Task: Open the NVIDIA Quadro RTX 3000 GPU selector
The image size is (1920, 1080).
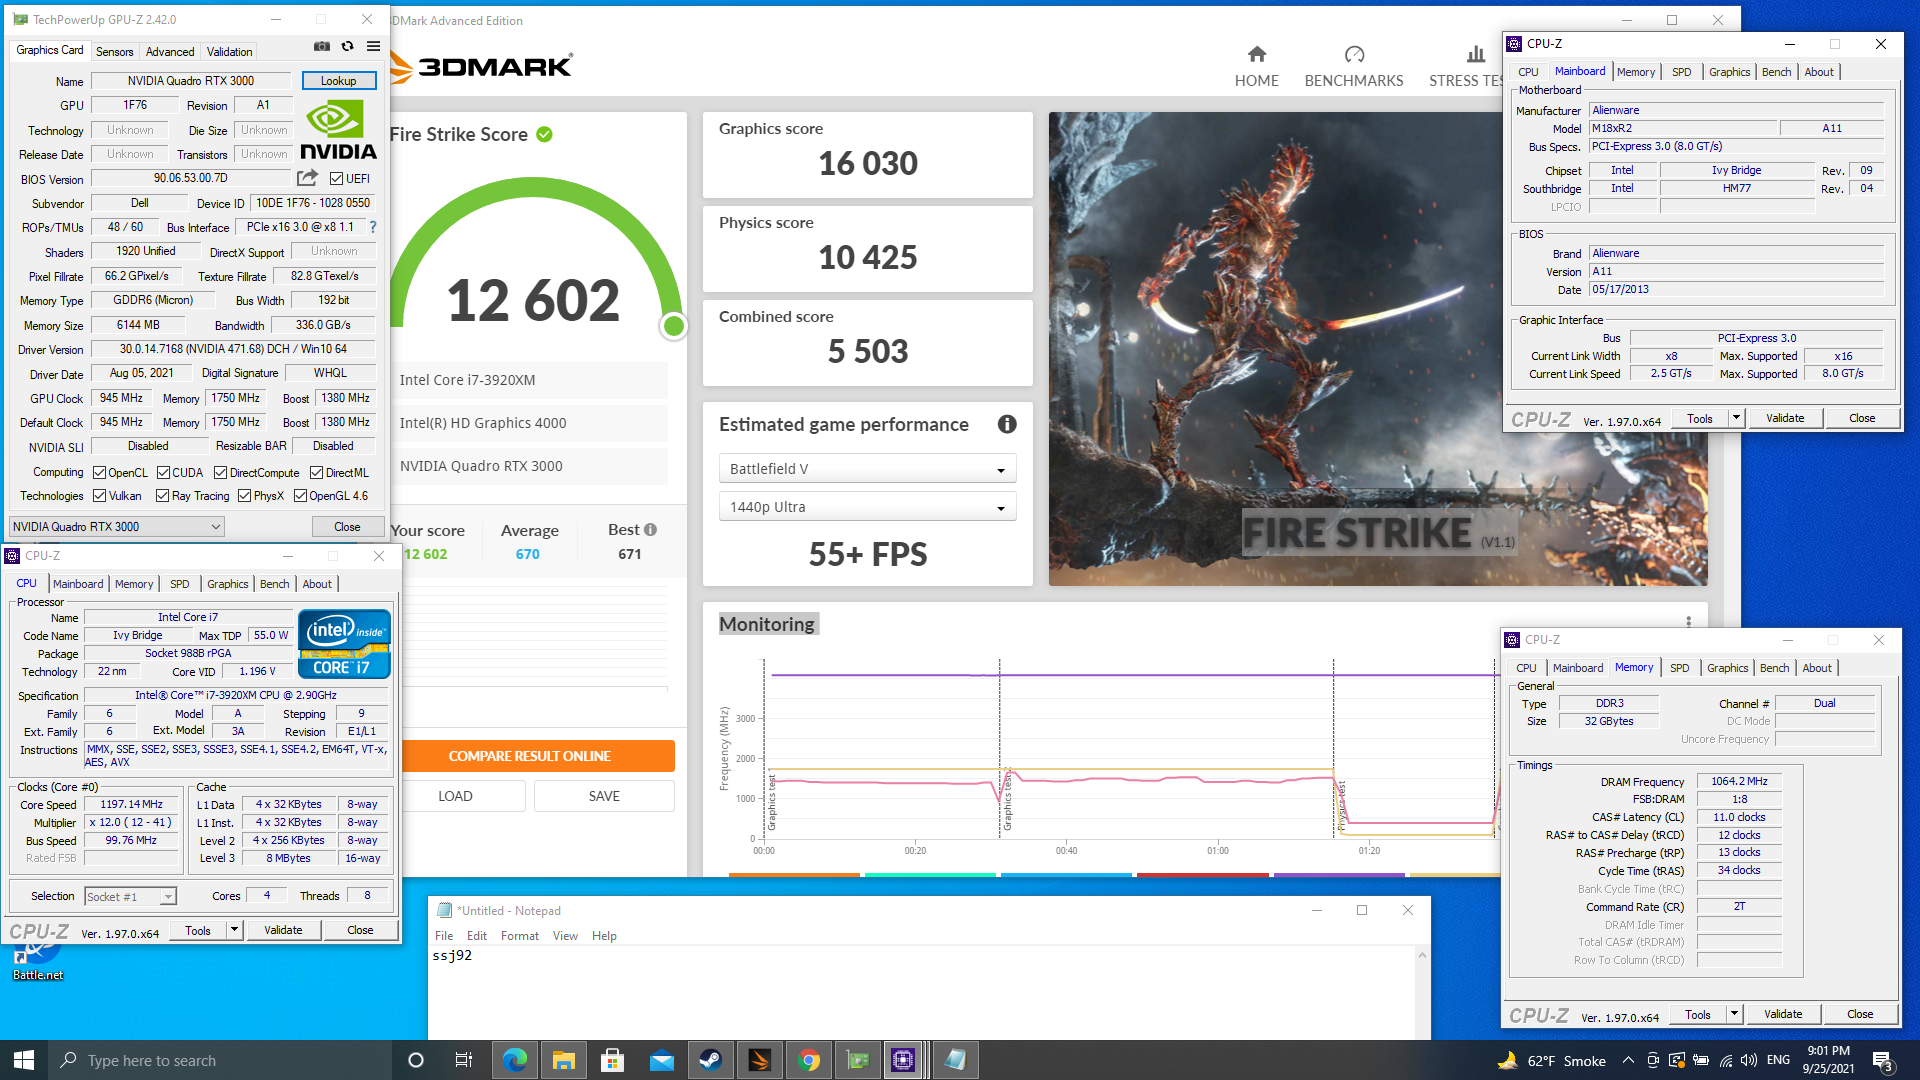Action: click(116, 527)
